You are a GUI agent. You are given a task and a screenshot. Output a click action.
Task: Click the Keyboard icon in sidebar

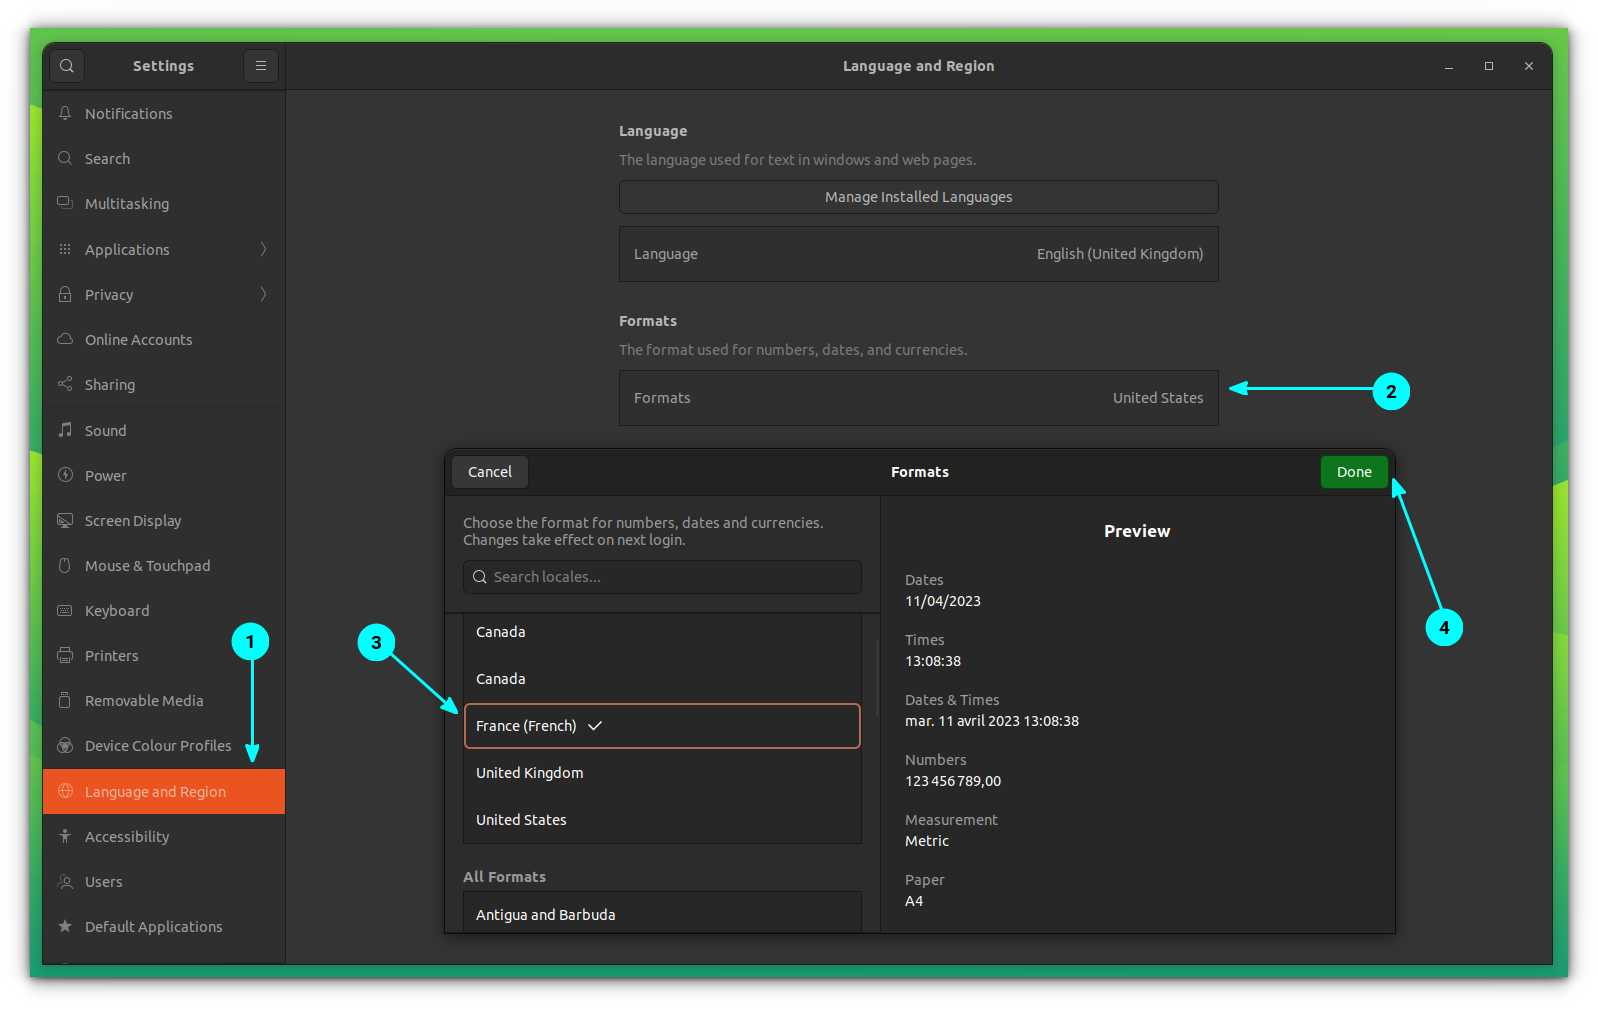coord(65,610)
